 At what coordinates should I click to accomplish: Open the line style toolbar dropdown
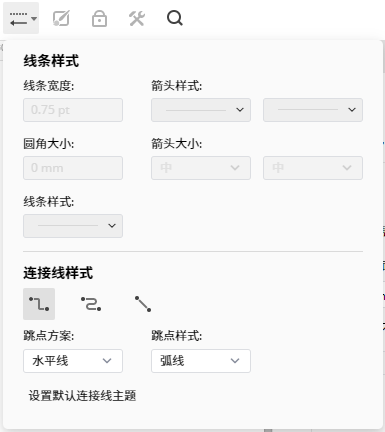[21, 18]
